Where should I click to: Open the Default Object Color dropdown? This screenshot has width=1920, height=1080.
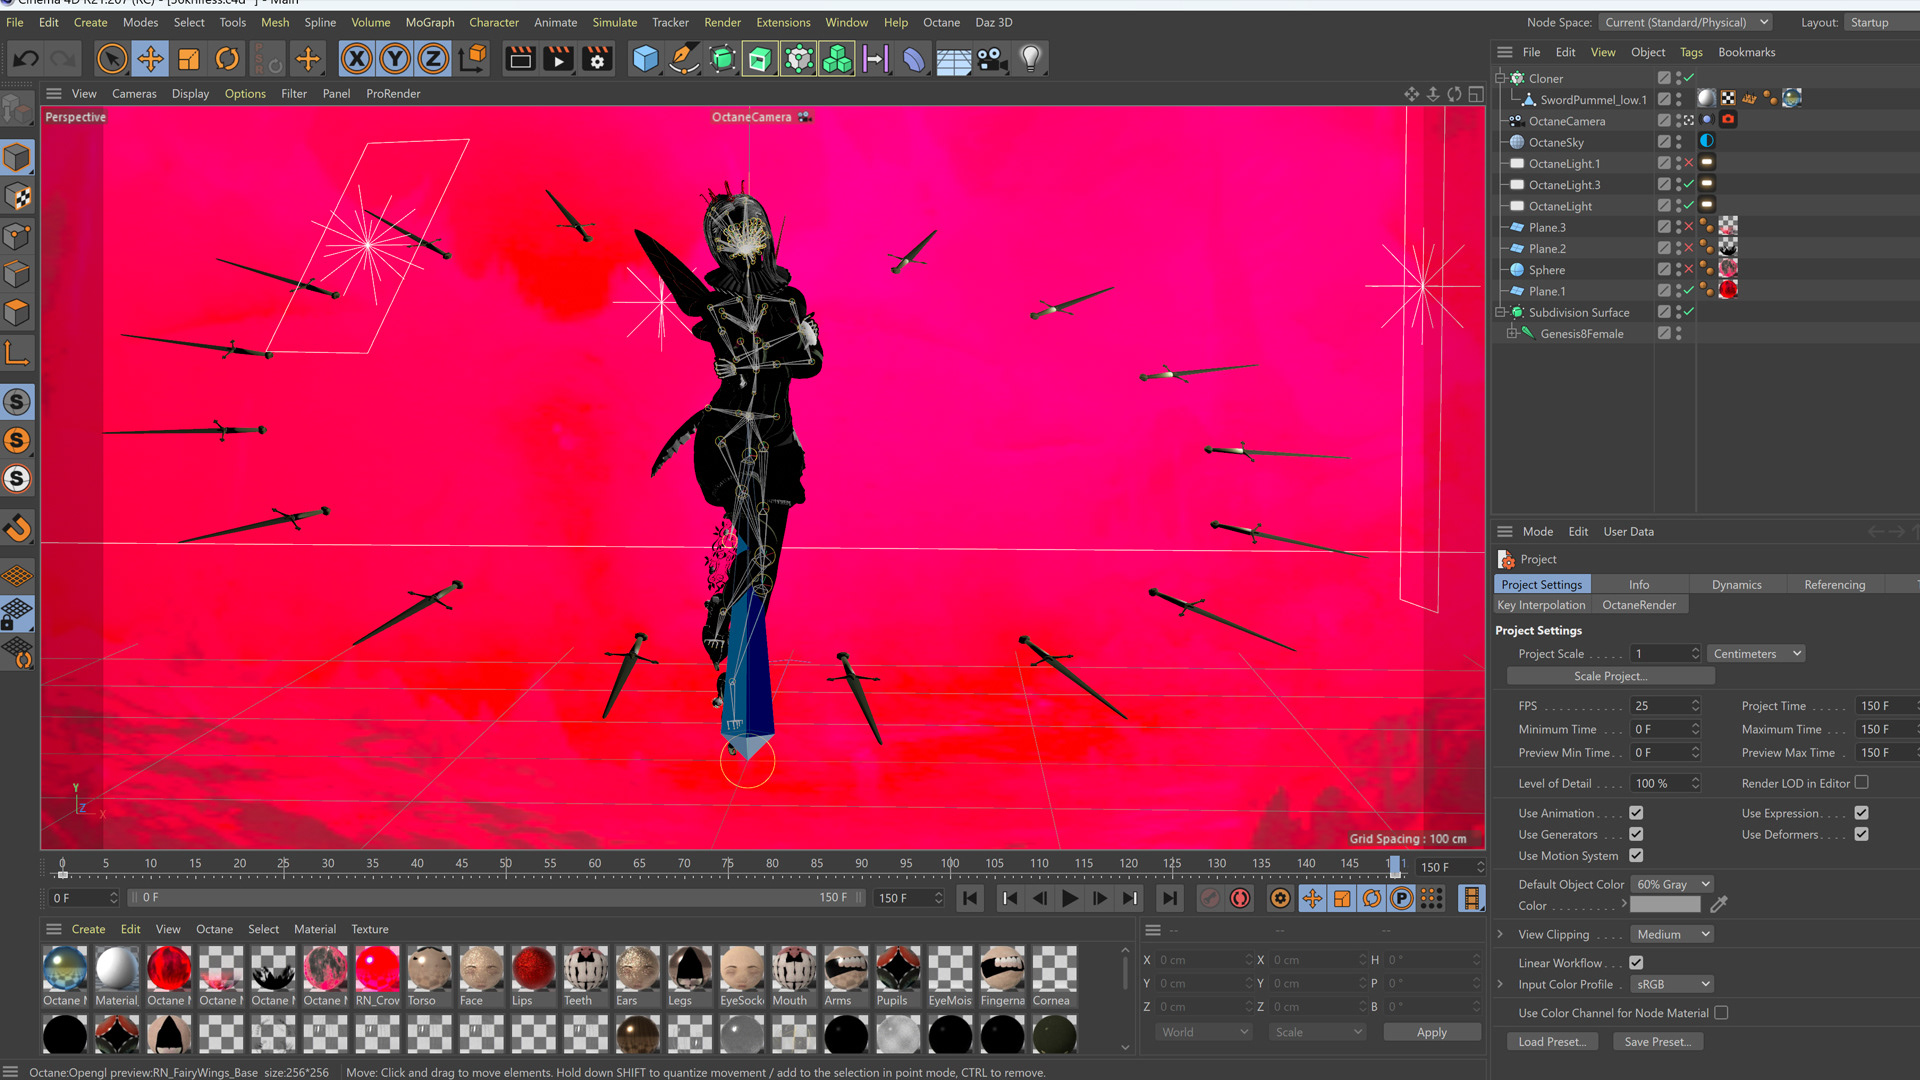(1672, 884)
